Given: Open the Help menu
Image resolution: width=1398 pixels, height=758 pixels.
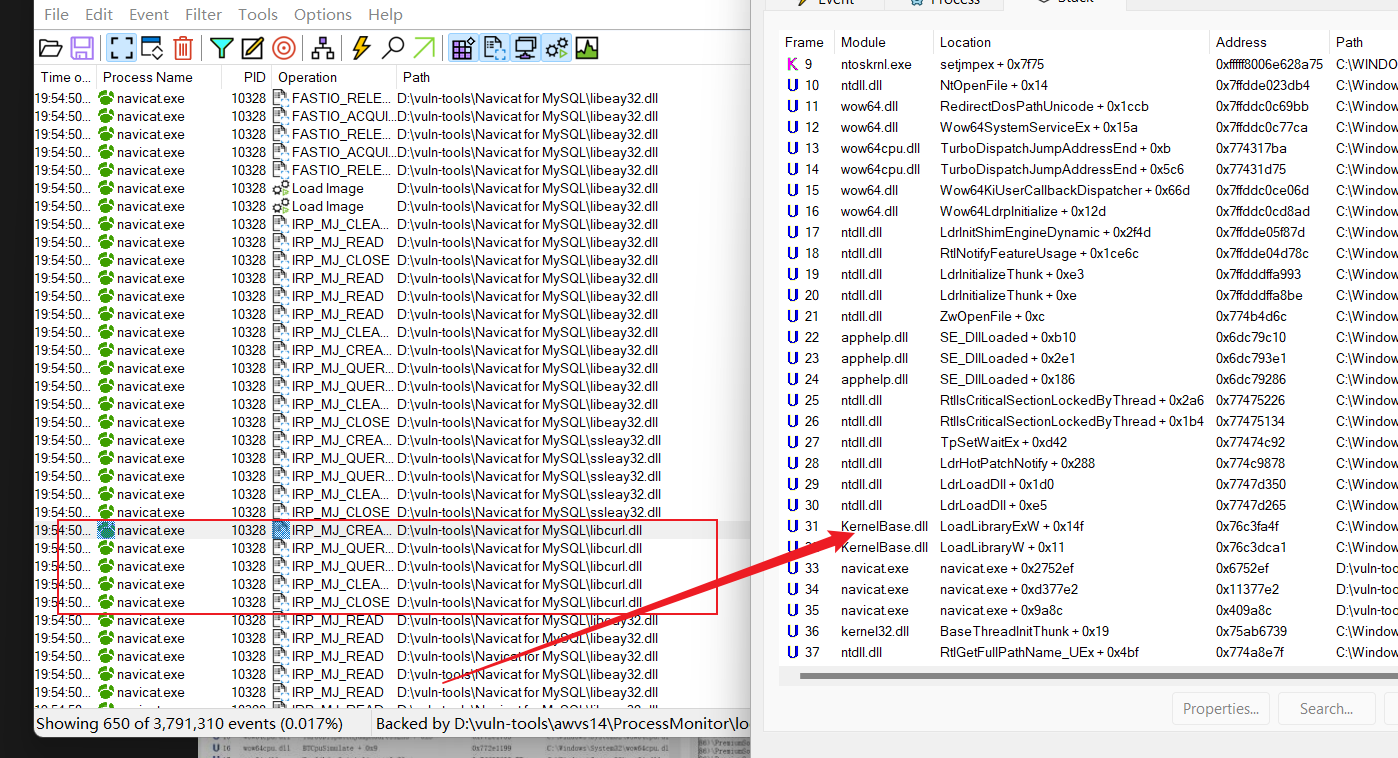Looking at the screenshot, I should 386,15.
